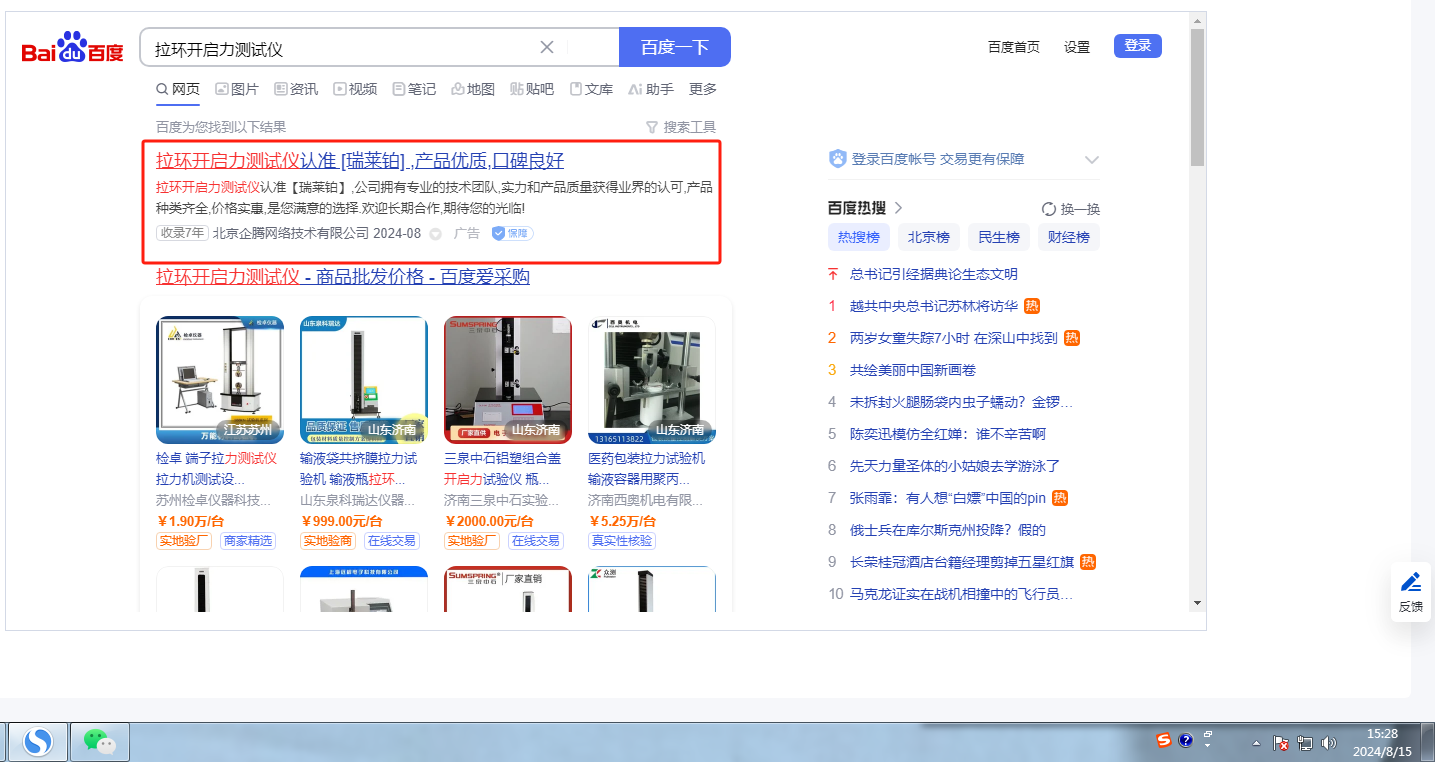The height and width of the screenshot is (762, 1435).
Task: Open the Action Center flag icon
Action: [x=1281, y=743]
